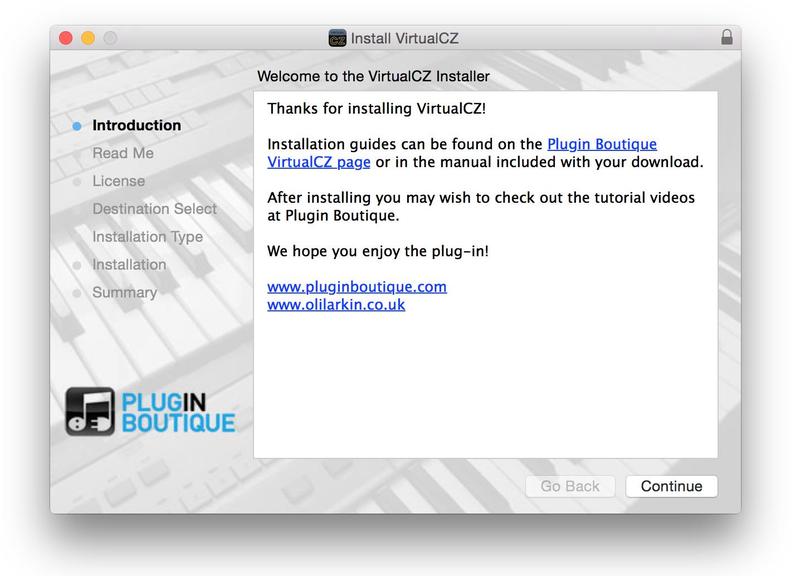
Task: Select the Introduction step in sidebar
Action: click(x=137, y=125)
